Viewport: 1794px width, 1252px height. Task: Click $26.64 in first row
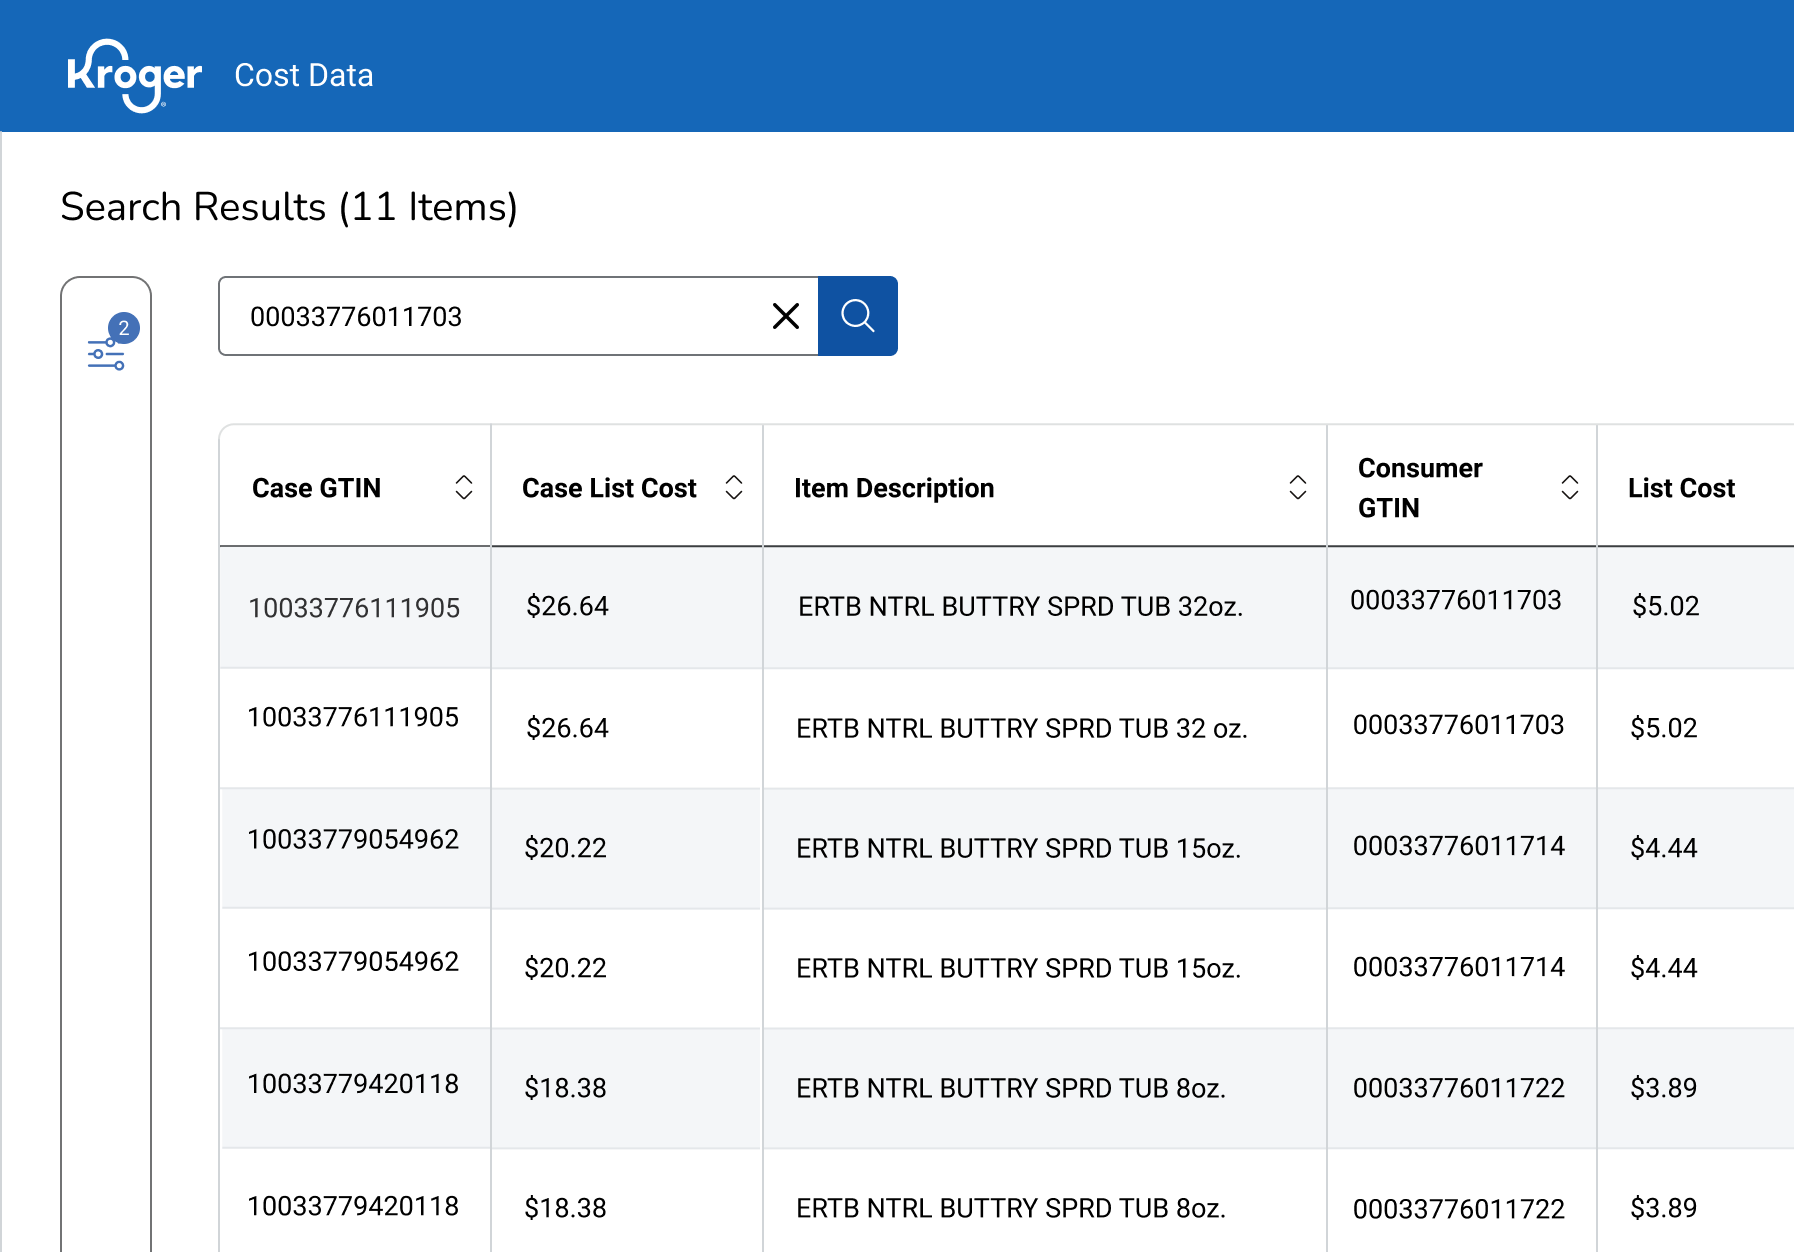coord(567,606)
